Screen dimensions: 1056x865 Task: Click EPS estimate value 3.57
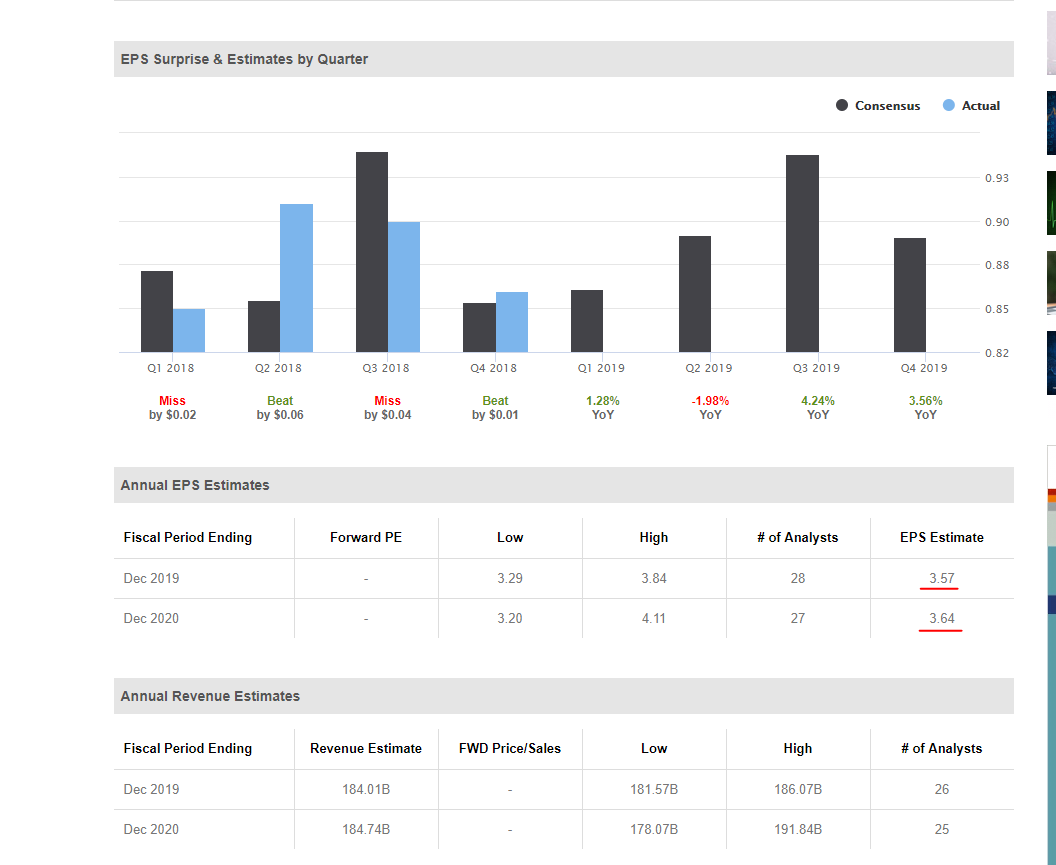tap(942, 578)
